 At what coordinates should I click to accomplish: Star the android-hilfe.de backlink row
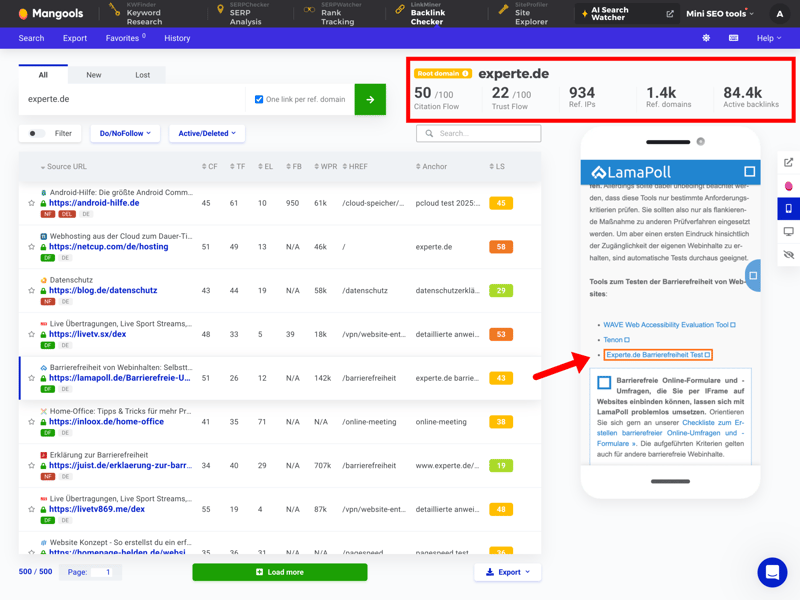coord(31,203)
